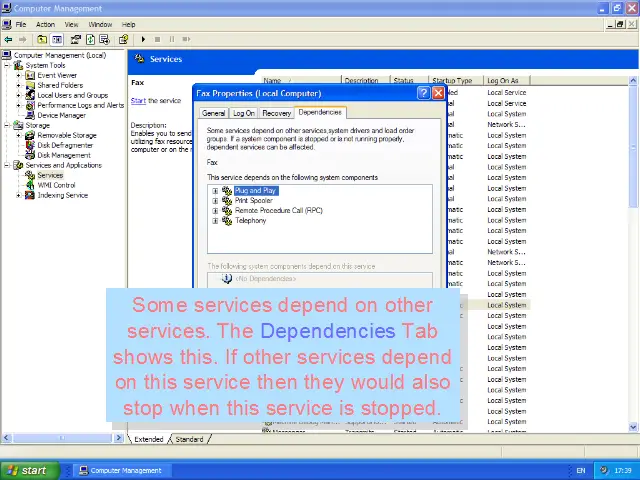This screenshot has width=640, height=480.
Task: Click the Refresh toolbar icon
Action: pos(90,40)
